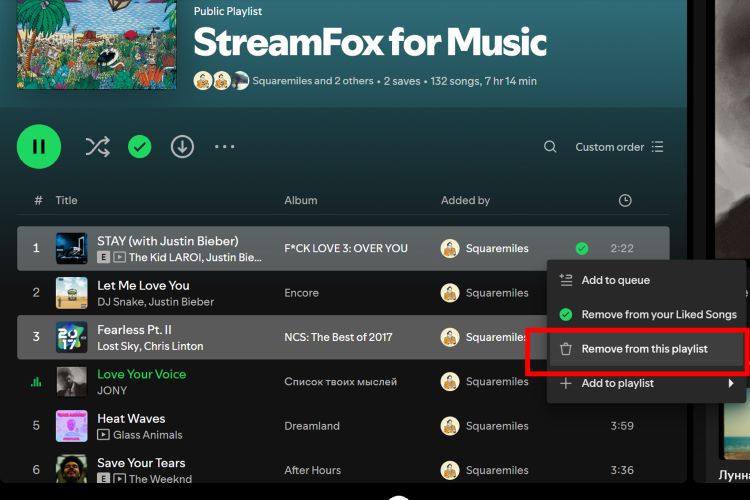Click the STAY album art thumbnail

point(72,248)
